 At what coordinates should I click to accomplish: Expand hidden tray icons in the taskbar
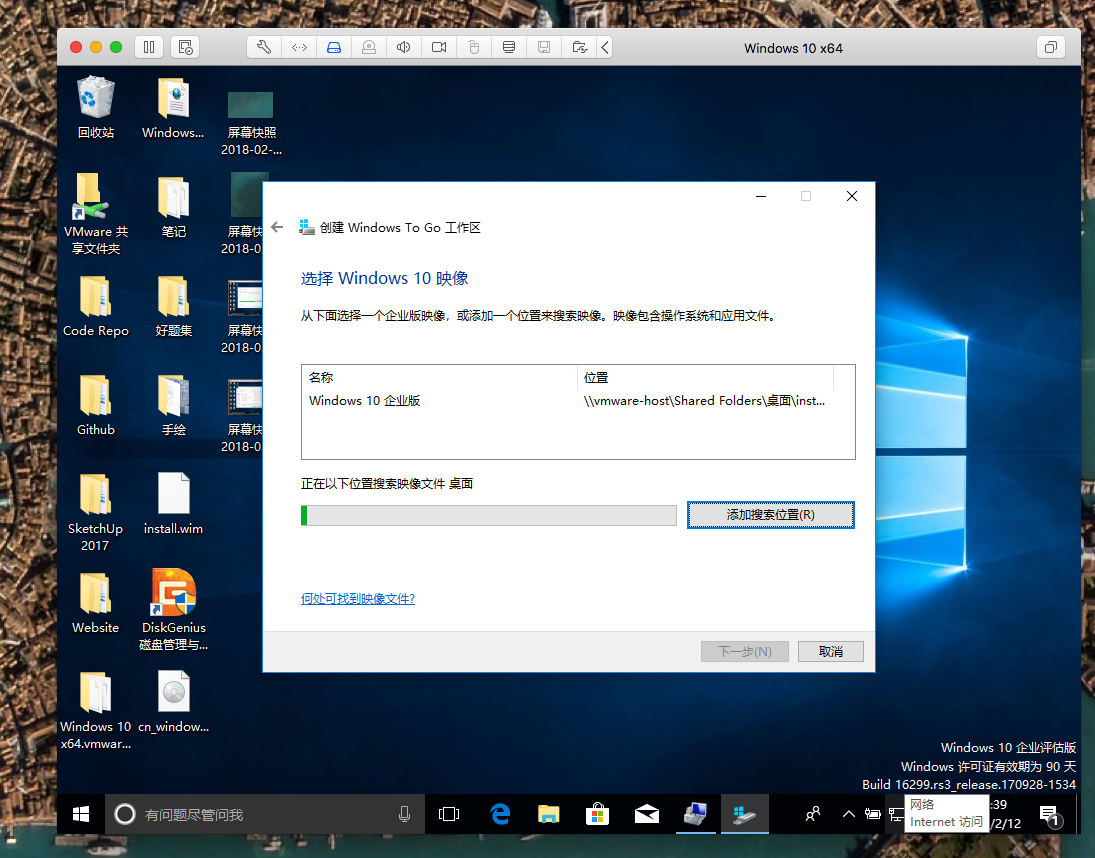click(848, 814)
